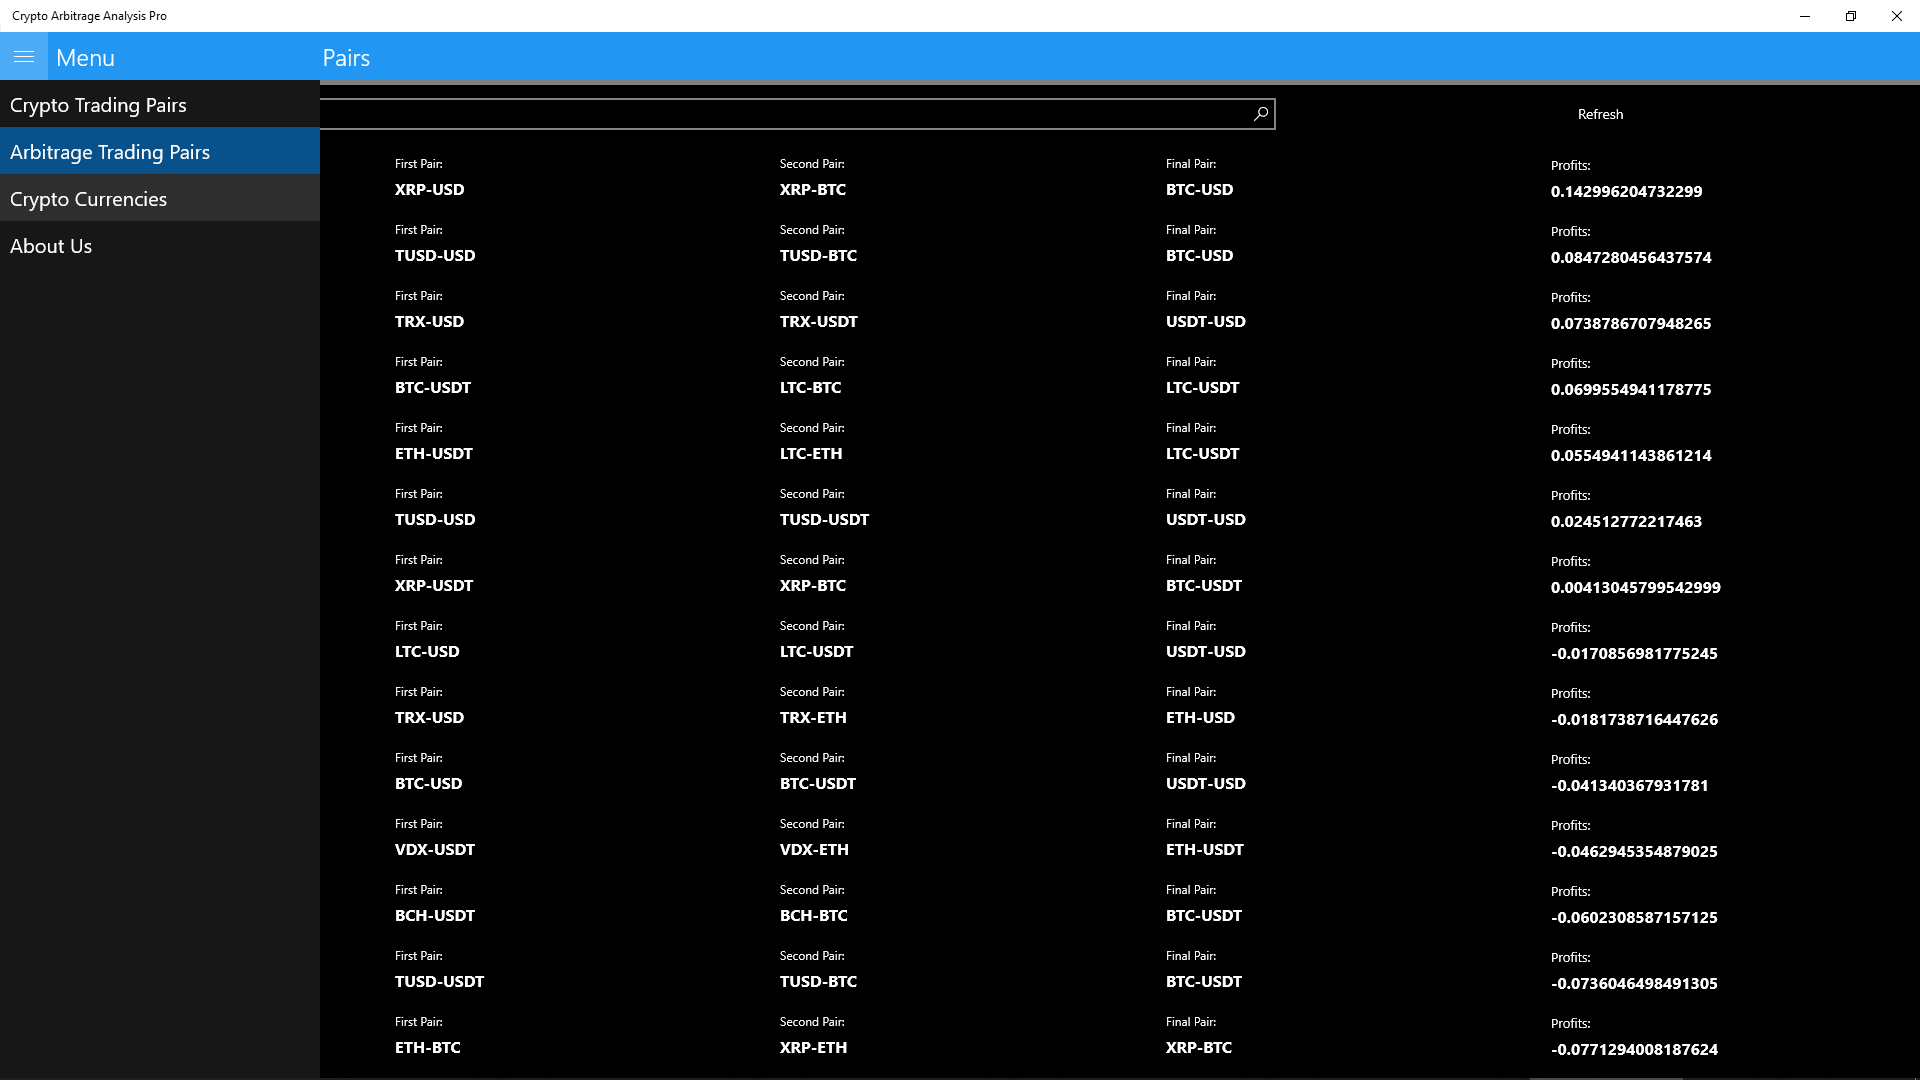Select the BCH-BTC second pair entry
The height and width of the screenshot is (1080, 1920).
813,916
